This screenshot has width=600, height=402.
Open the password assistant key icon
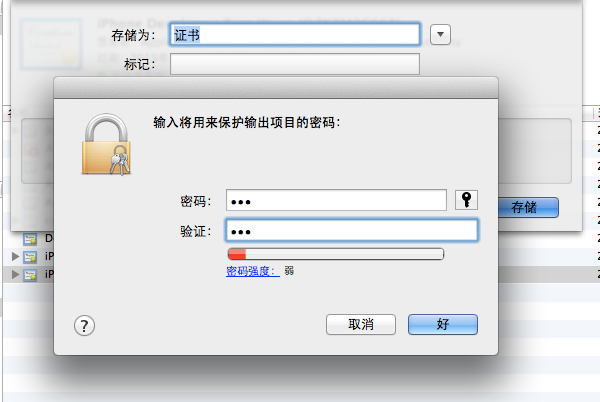[466, 200]
